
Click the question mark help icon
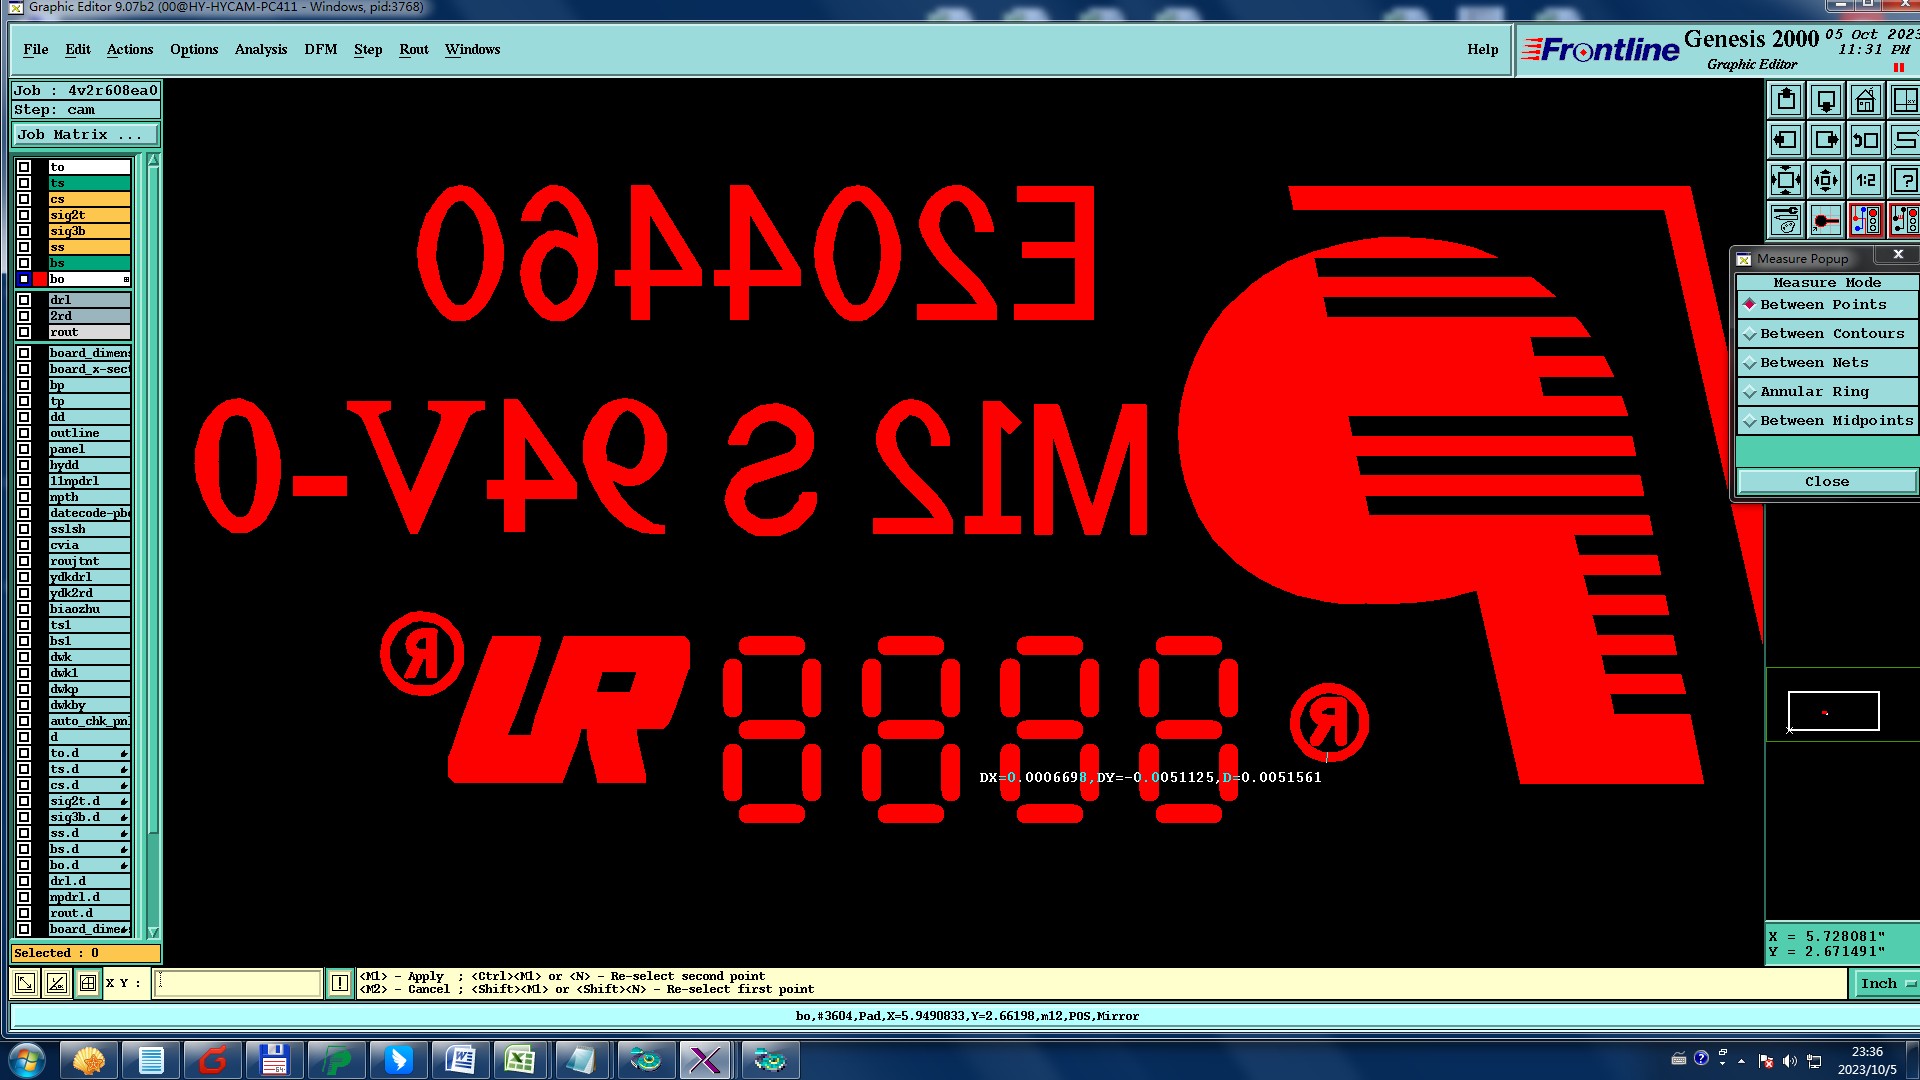coord(1904,181)
